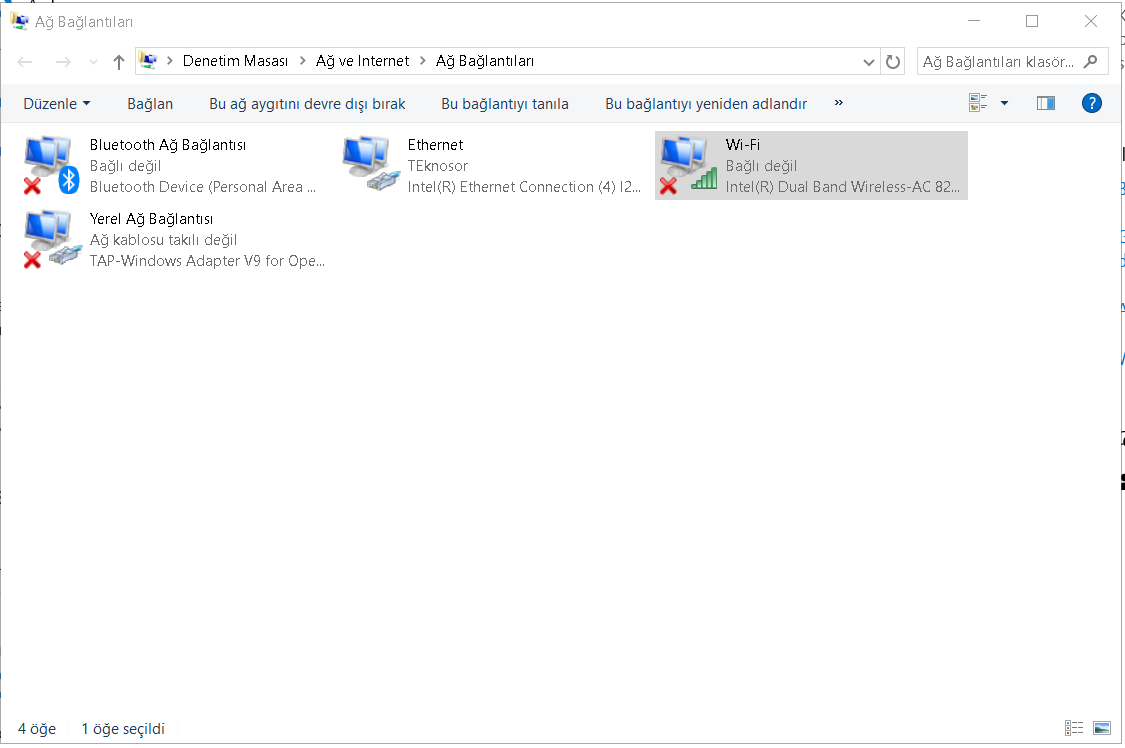Viewport: 1125px width, 748px height.
Task: Click Bluetooth Device (Personal Area description
Action: pyautogui.click(x=202, y=186)
